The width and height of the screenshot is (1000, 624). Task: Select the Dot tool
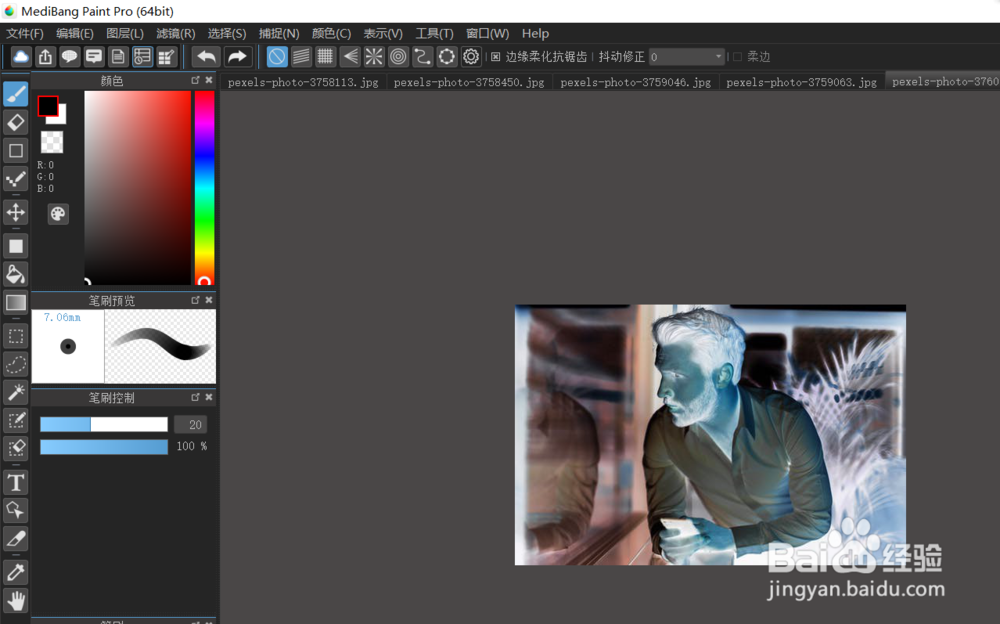pyautogui.click(x=16, y=179)
